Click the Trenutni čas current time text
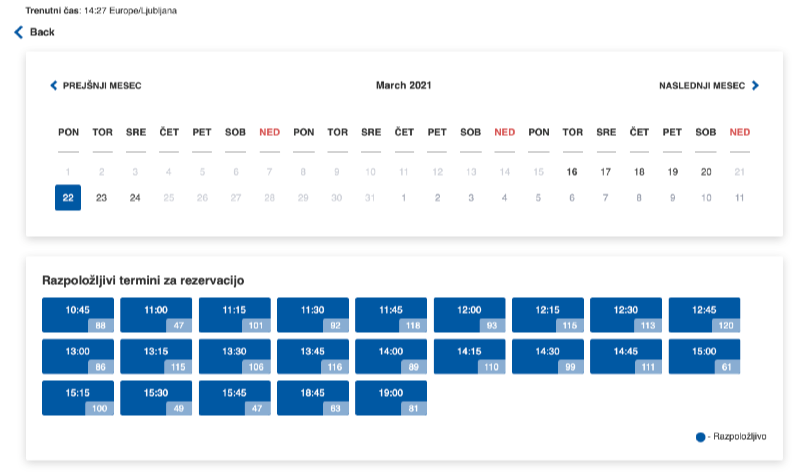The width and height of the screenshot is (800, 472). coord(101,10)
